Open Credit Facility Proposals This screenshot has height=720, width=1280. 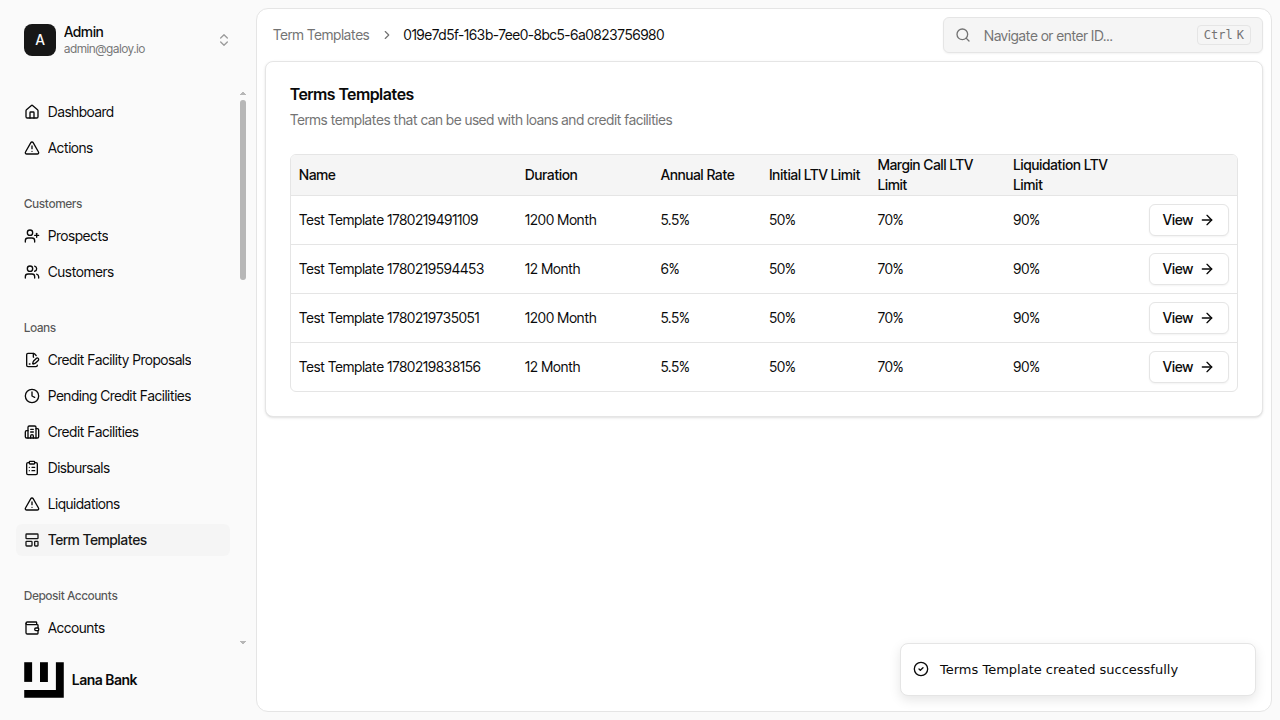(x=123, y=360)
